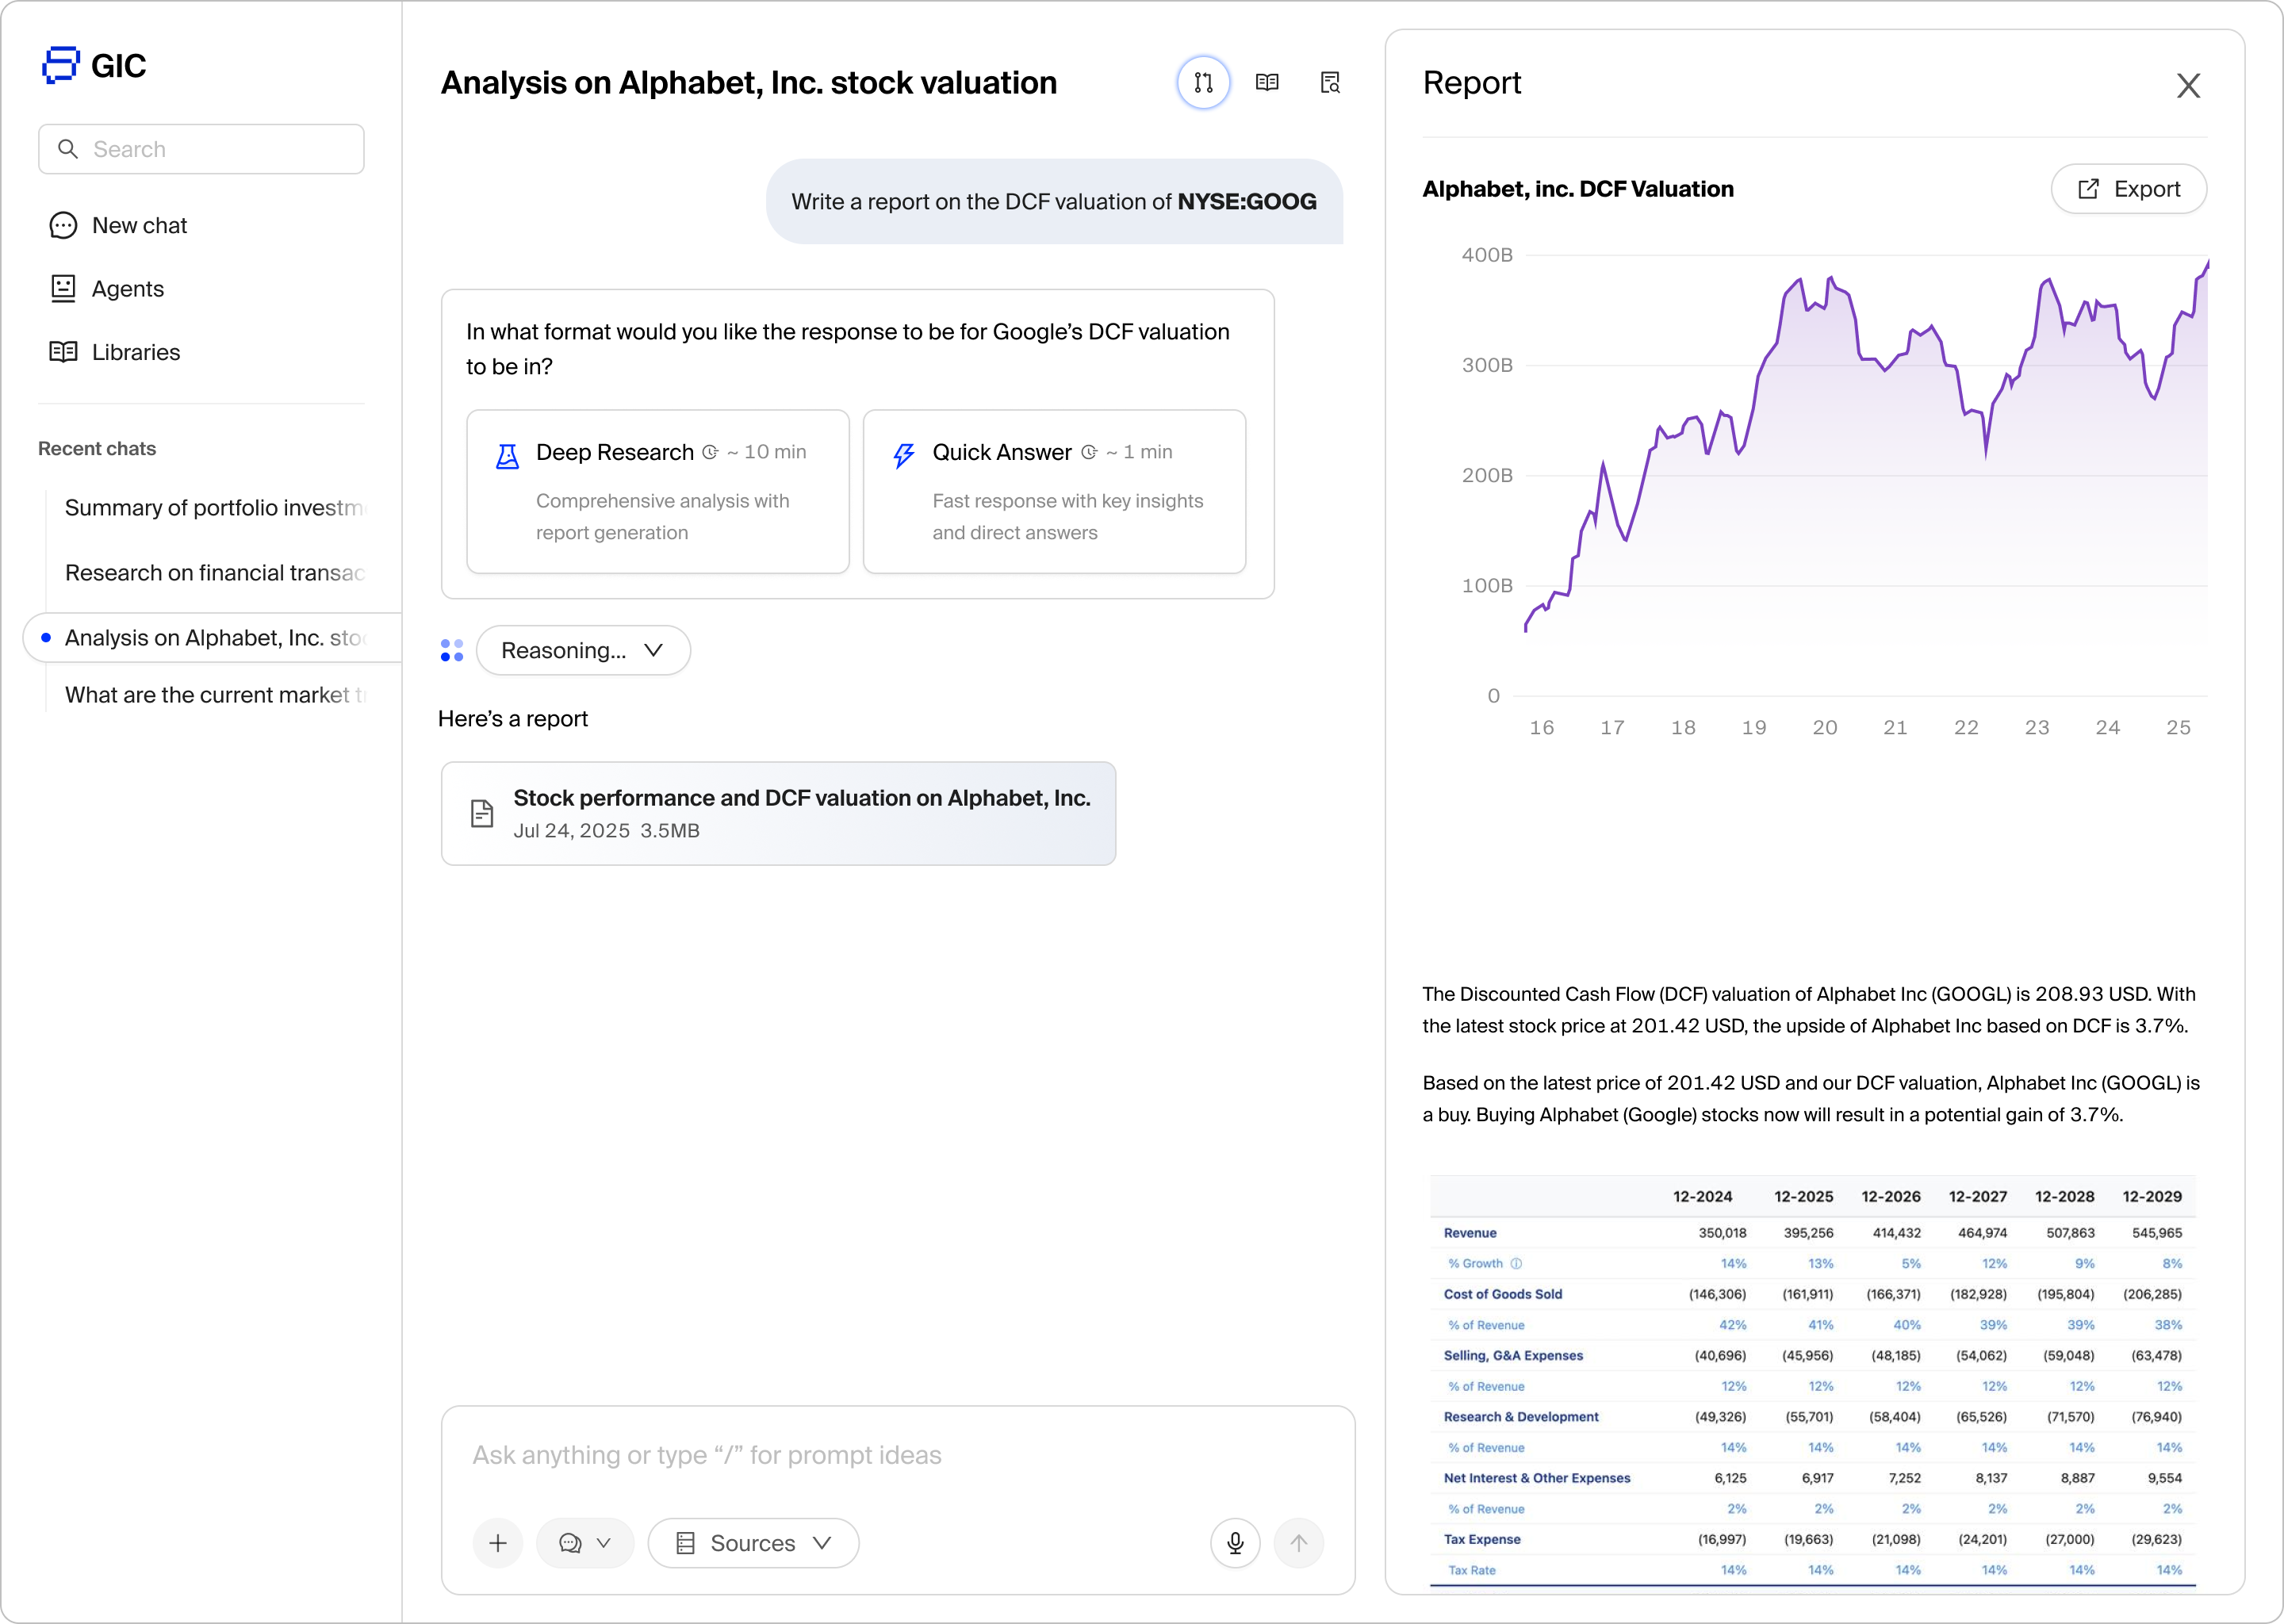Click the Selling, G&A Expenses label

(x=1513, y=1356)
